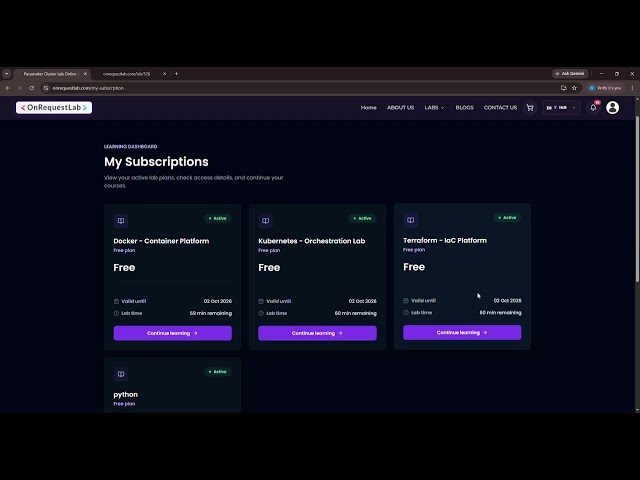Click the Ask Gemini button
The height and width of the screenshot is (480, 640).
coord(570,73)
